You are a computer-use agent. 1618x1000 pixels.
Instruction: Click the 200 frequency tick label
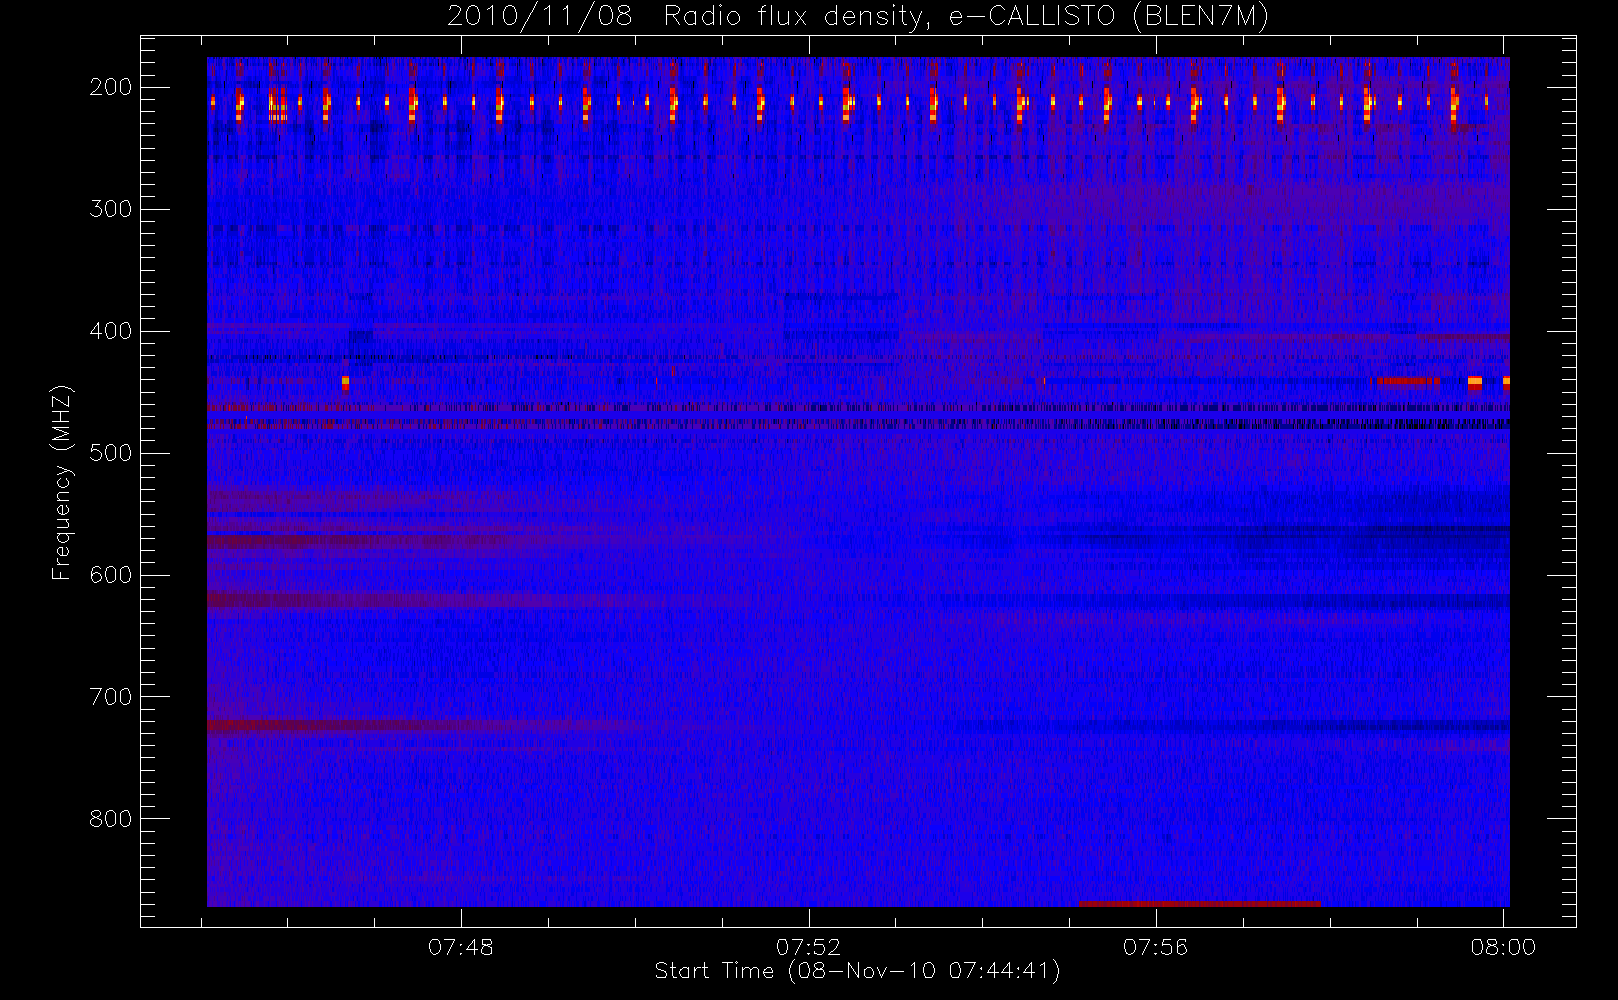point(111,87)
